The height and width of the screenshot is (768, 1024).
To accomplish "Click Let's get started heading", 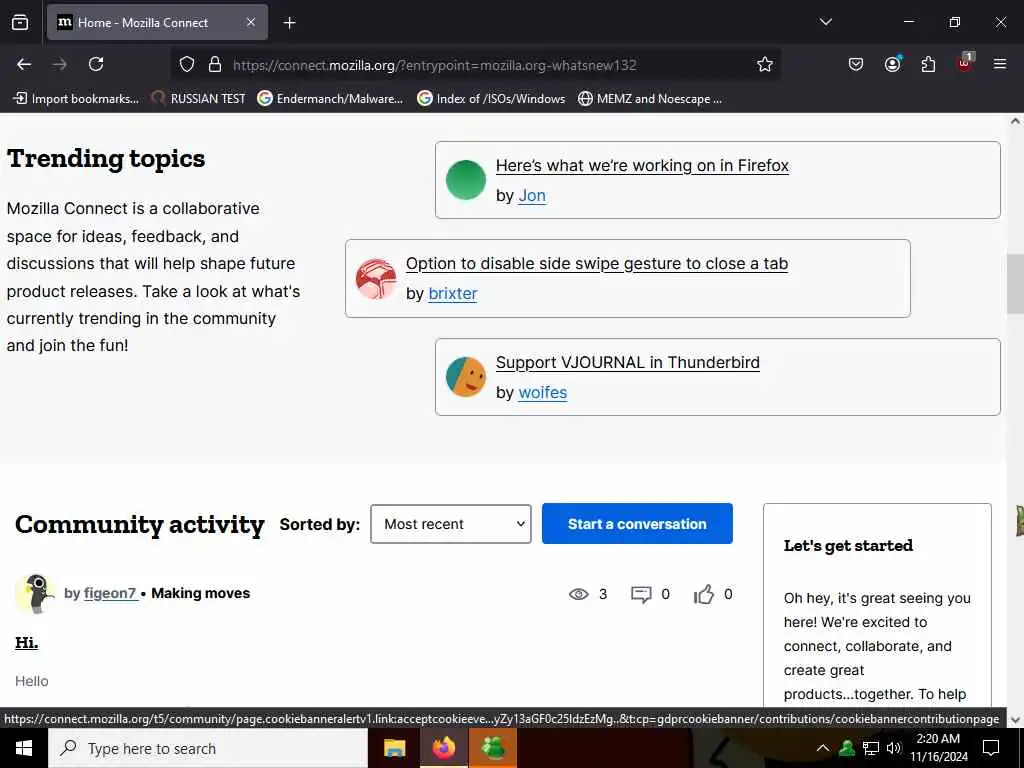I will (848, 546).
